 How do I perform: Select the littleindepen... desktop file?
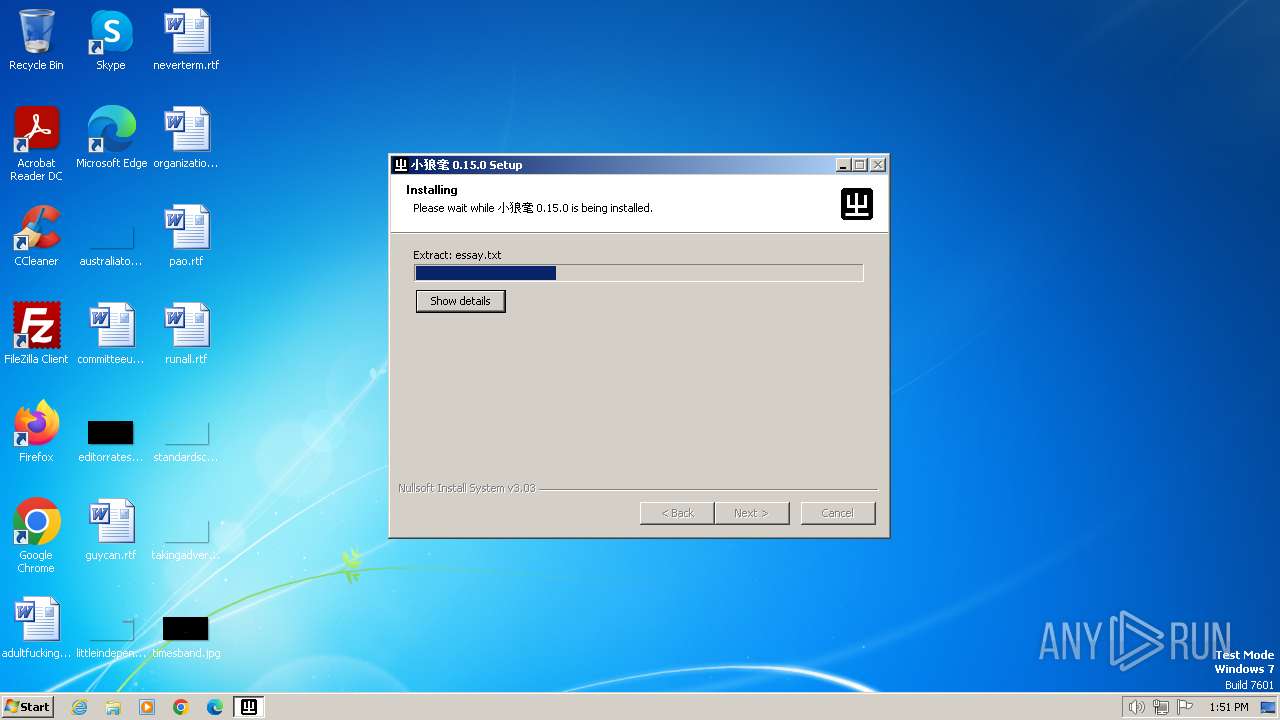(x=111, y=636)
